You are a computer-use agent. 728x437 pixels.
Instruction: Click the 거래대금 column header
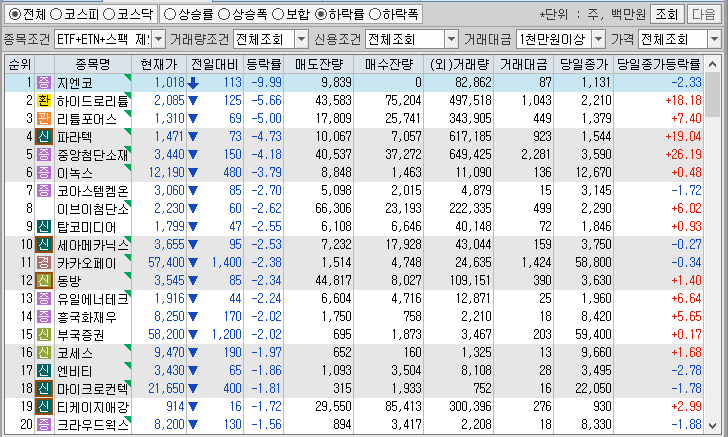(524, 65)
